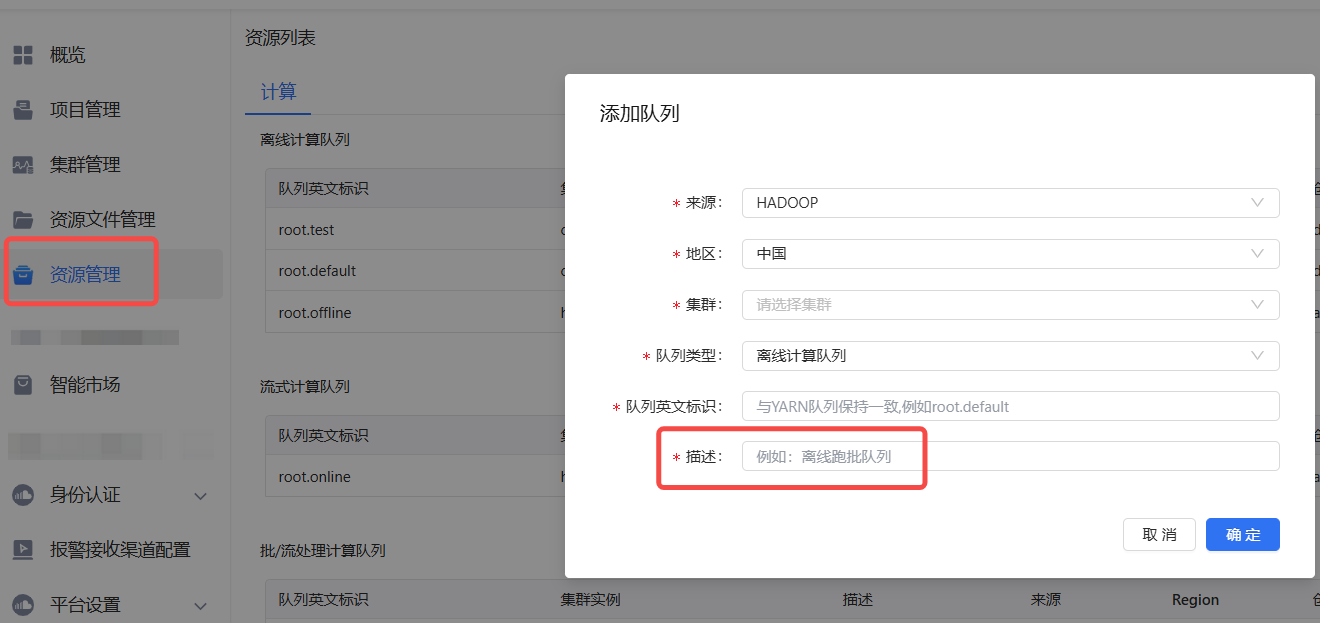Click the root.online table cell

pos(314,477)
